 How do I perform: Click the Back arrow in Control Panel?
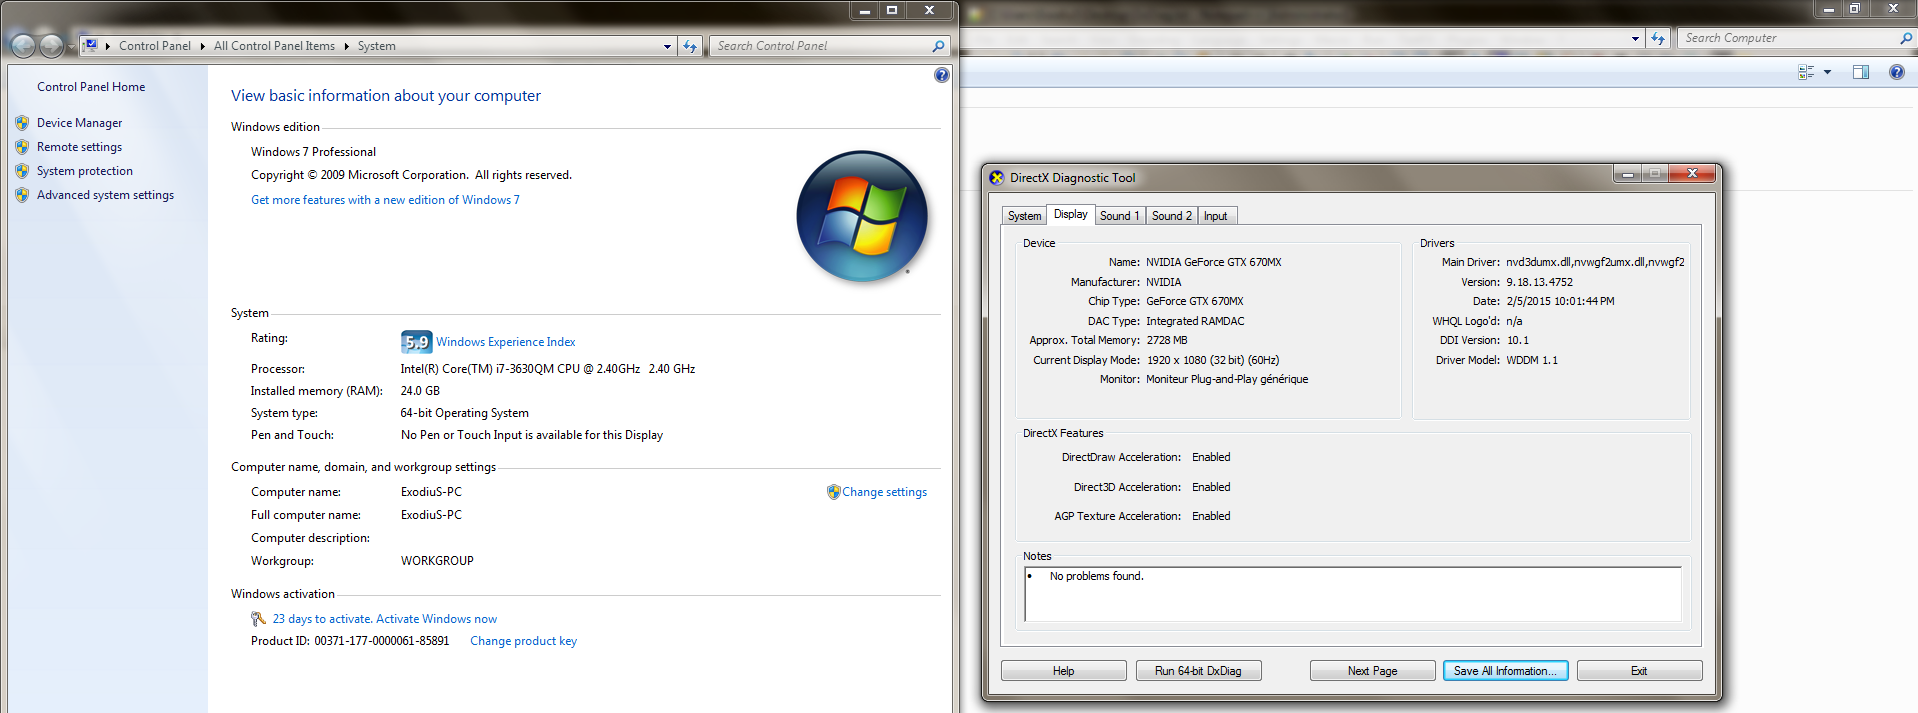(23, 46)
